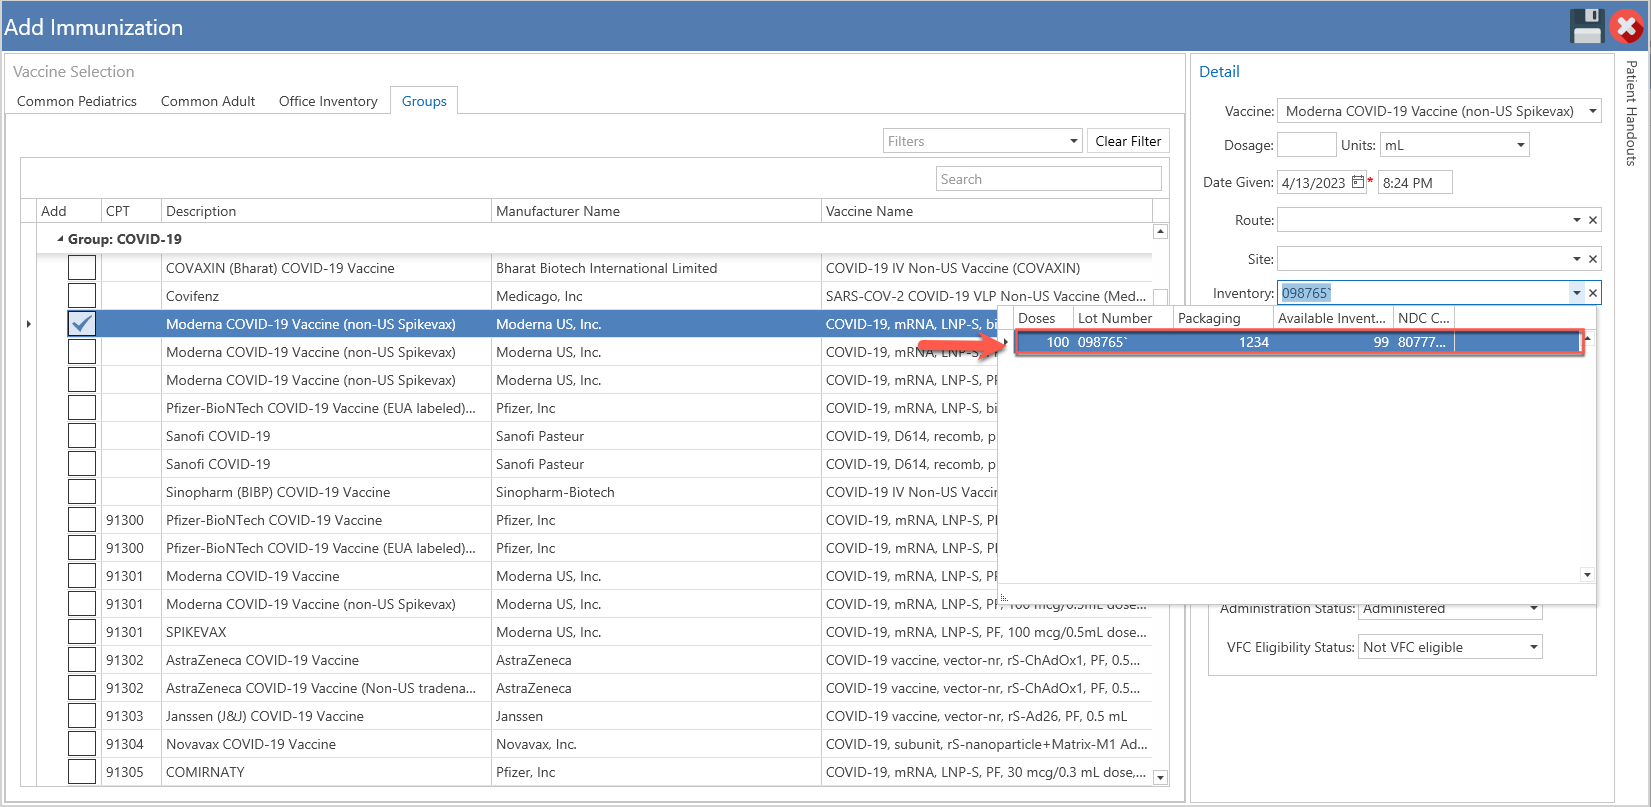Click CPT code 91303
The height and width of the screenshot is (807, 1651).
(125, 716)
